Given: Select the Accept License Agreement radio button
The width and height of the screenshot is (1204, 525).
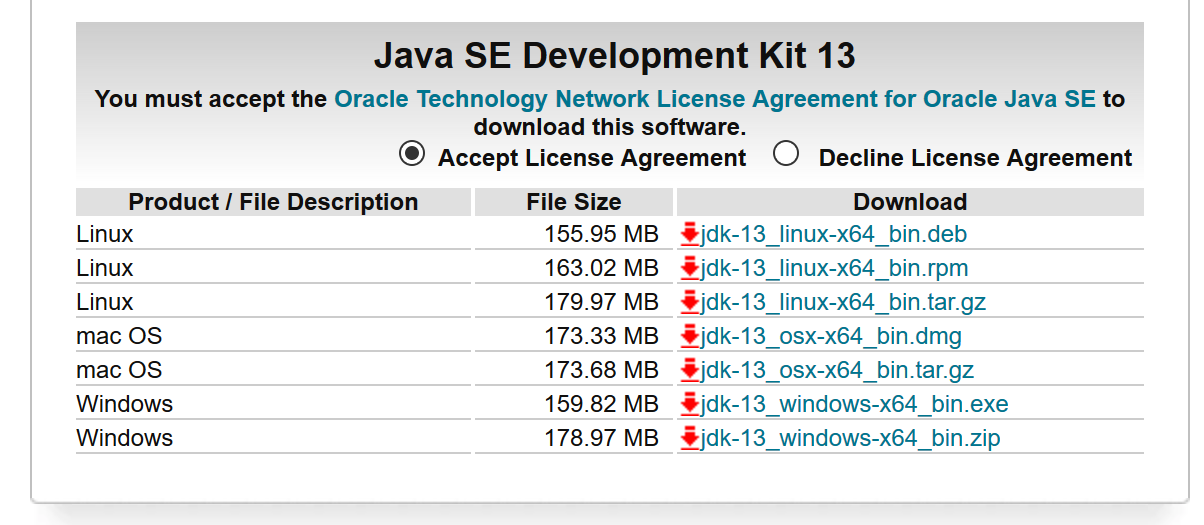Looking at the screenshot, I should [x=412, y=154].
